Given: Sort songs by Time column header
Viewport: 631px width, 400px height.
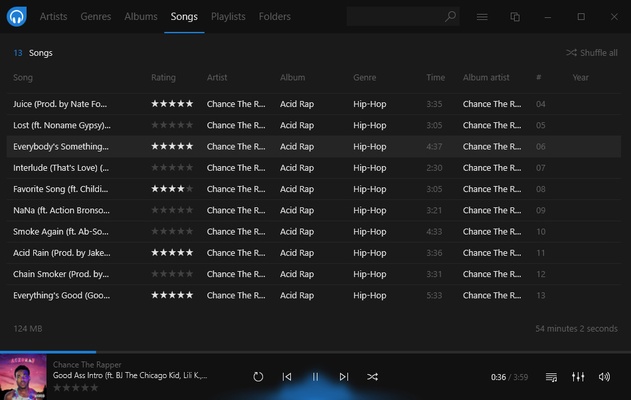Looking at the screenshot, I should (435, 77).
